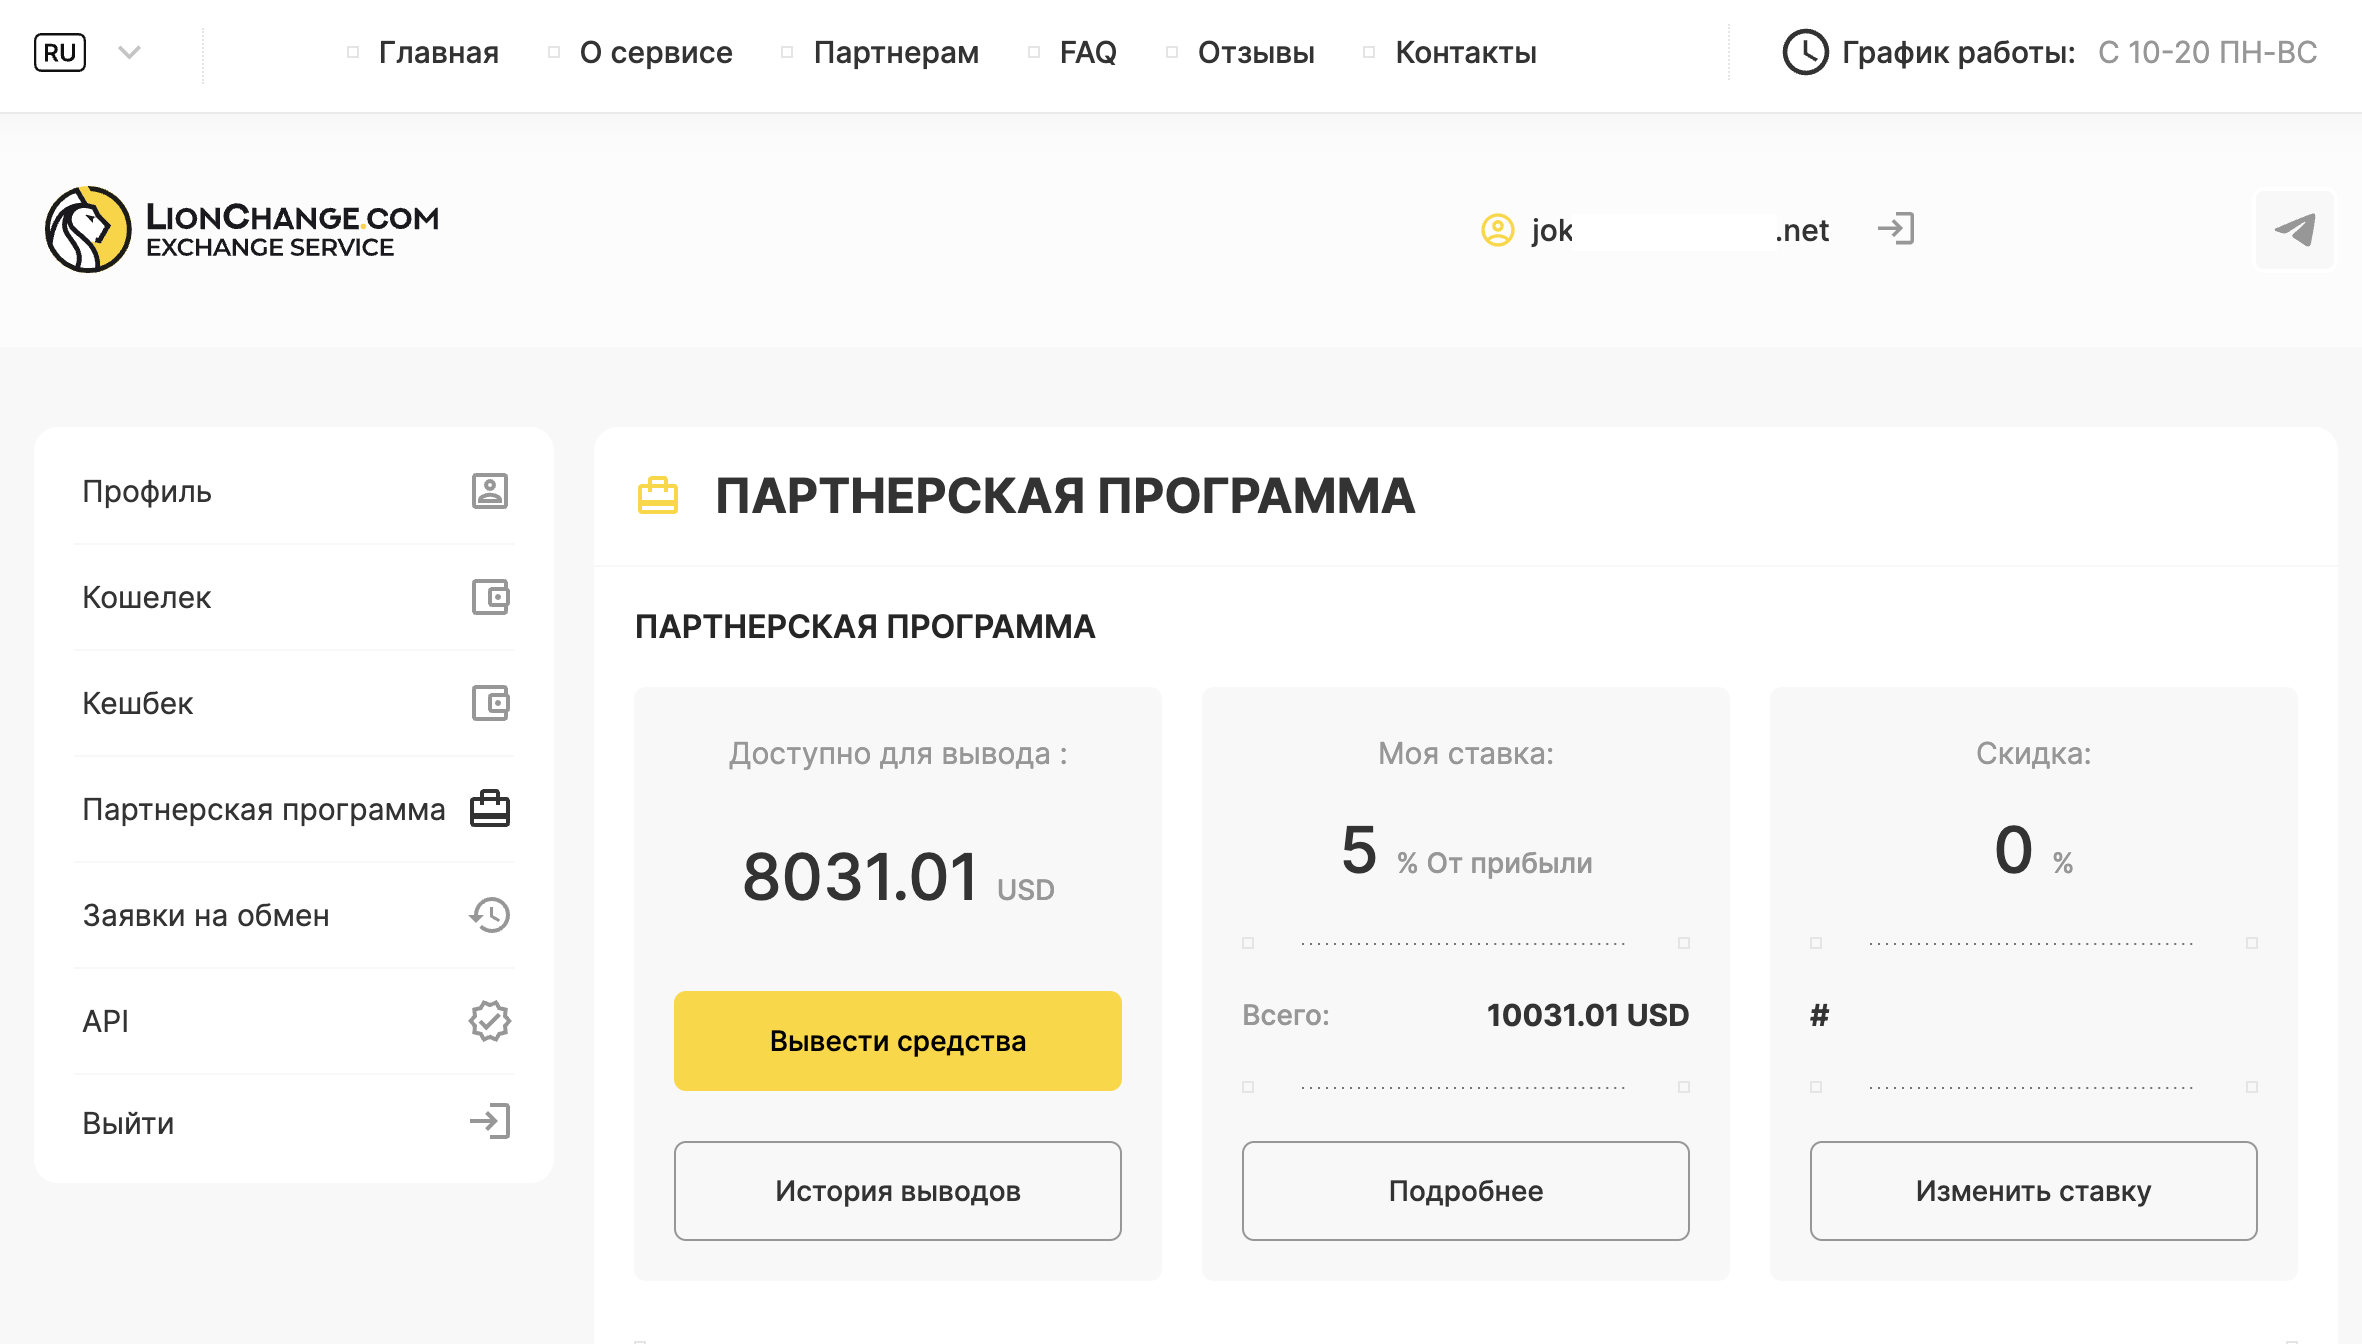Click the clock icon near График работы
The height and width of the screenshot is (1344, 2362).
click(1805, 52)
